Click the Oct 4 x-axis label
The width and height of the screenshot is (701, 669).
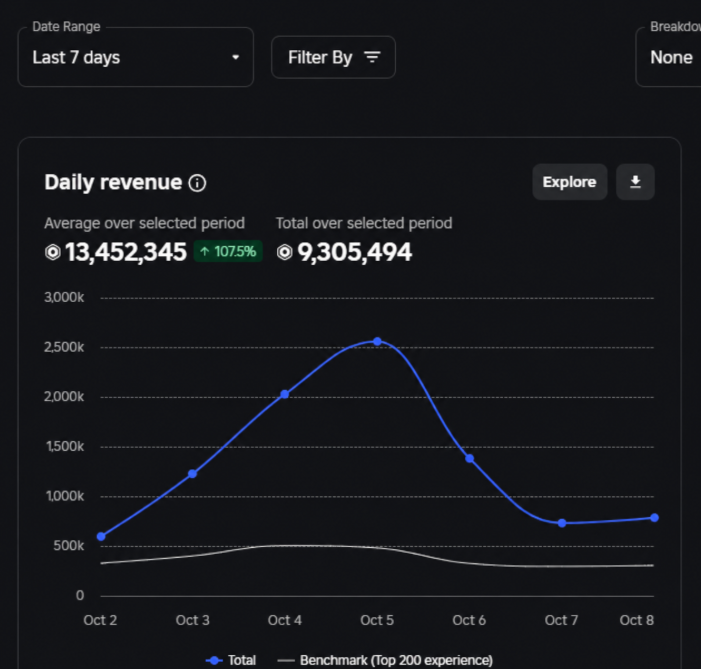(285, 620)
